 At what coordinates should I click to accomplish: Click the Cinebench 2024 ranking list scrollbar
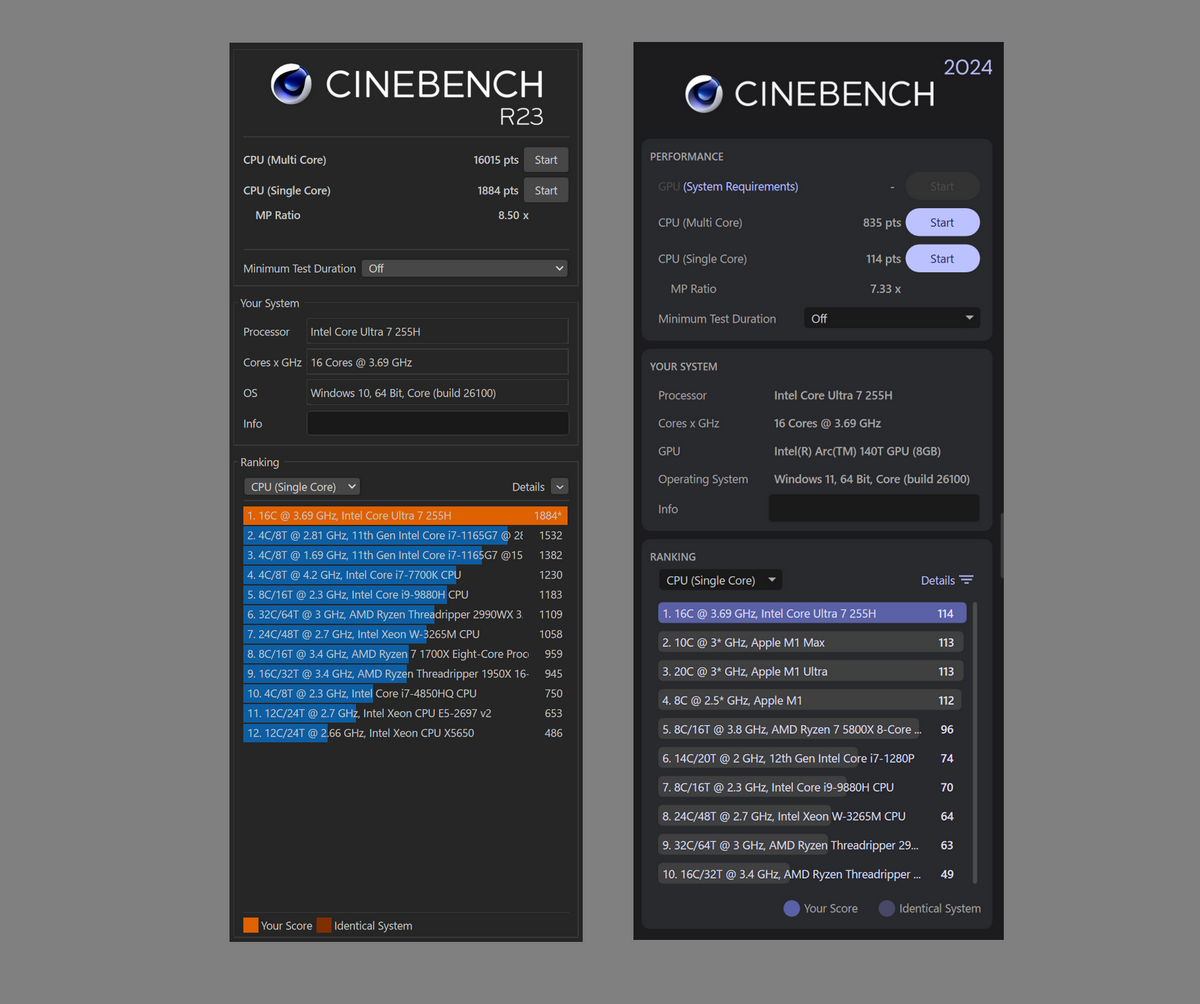point(975,742)
